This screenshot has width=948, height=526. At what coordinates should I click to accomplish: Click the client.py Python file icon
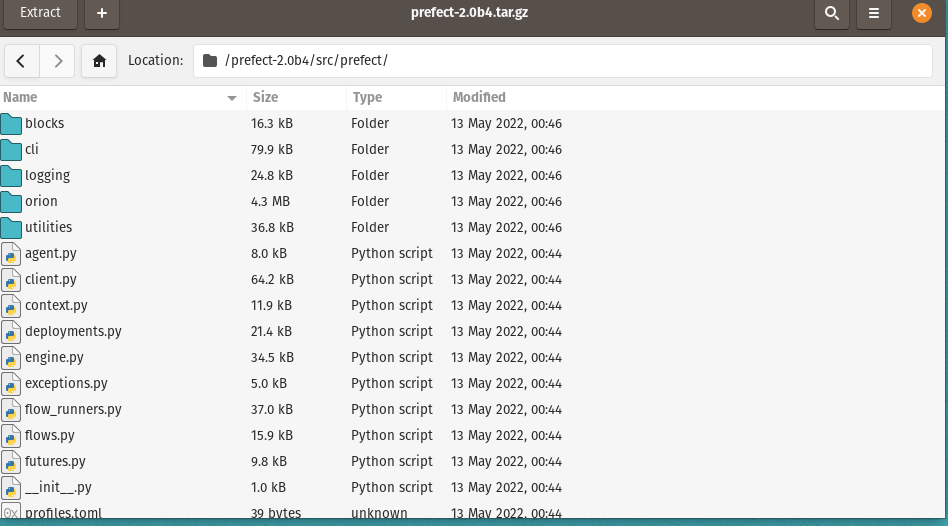point(11,280)
